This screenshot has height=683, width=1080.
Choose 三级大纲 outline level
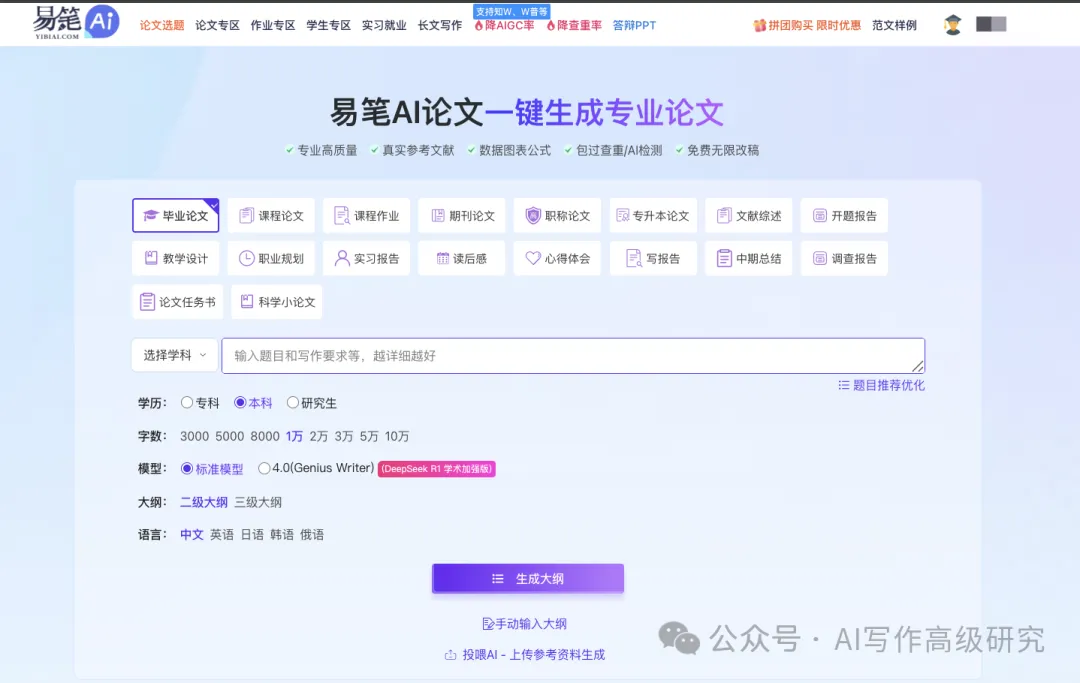(x=258, y=502)
